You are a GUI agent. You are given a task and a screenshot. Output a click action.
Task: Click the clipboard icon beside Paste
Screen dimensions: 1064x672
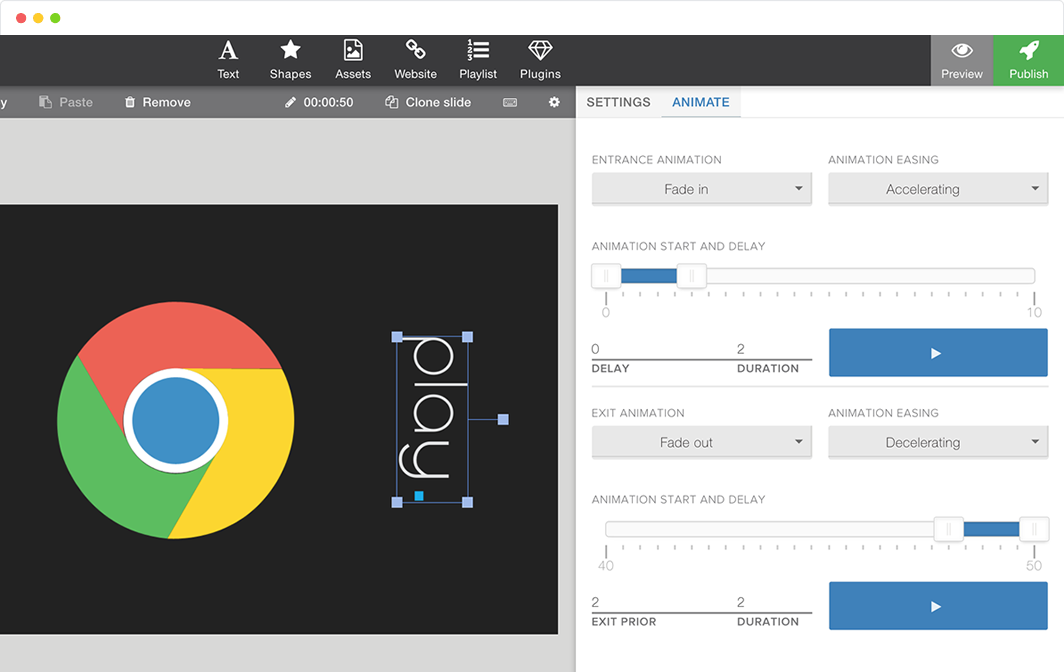point(45,102)
